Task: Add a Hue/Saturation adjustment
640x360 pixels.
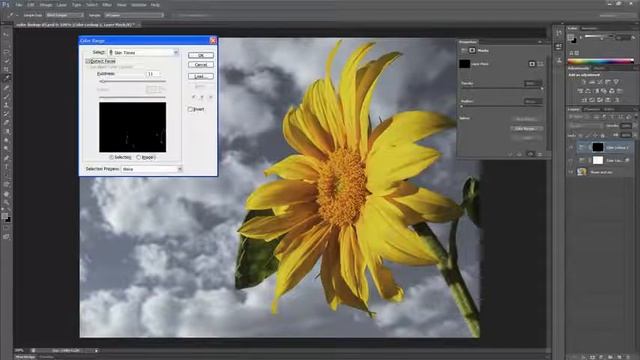Action: [580, 91]
